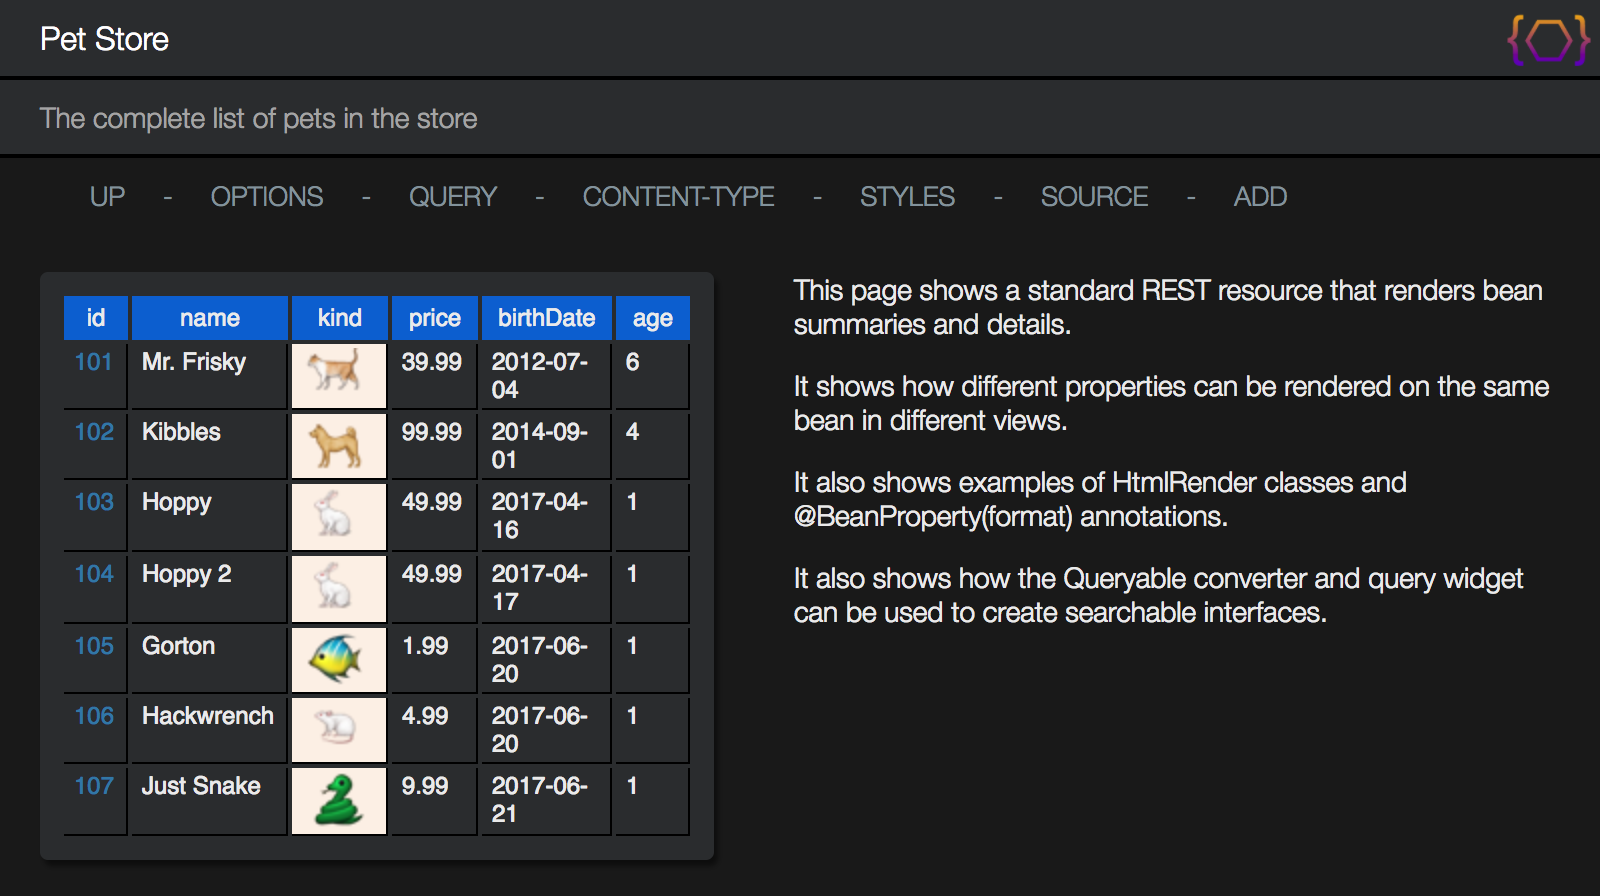
Task: Select ADD to create a pet
Action: pyautogui.click(x=1261, y=197)
